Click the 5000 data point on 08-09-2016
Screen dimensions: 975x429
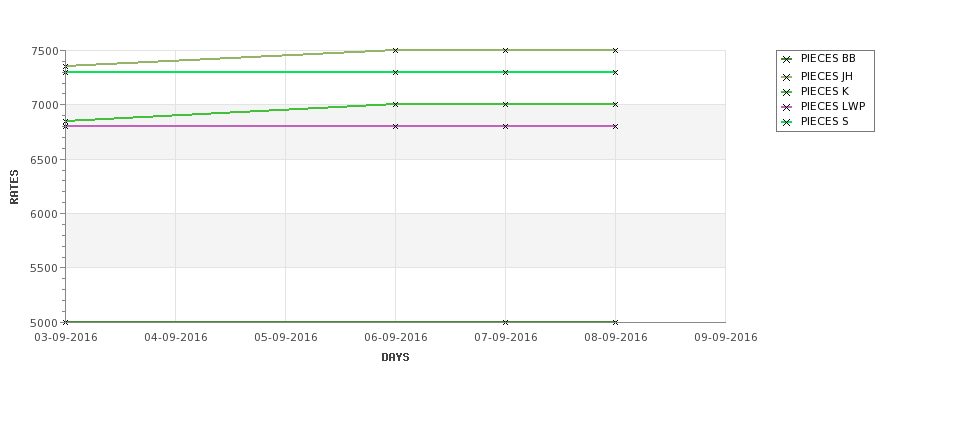click(616, 322)
